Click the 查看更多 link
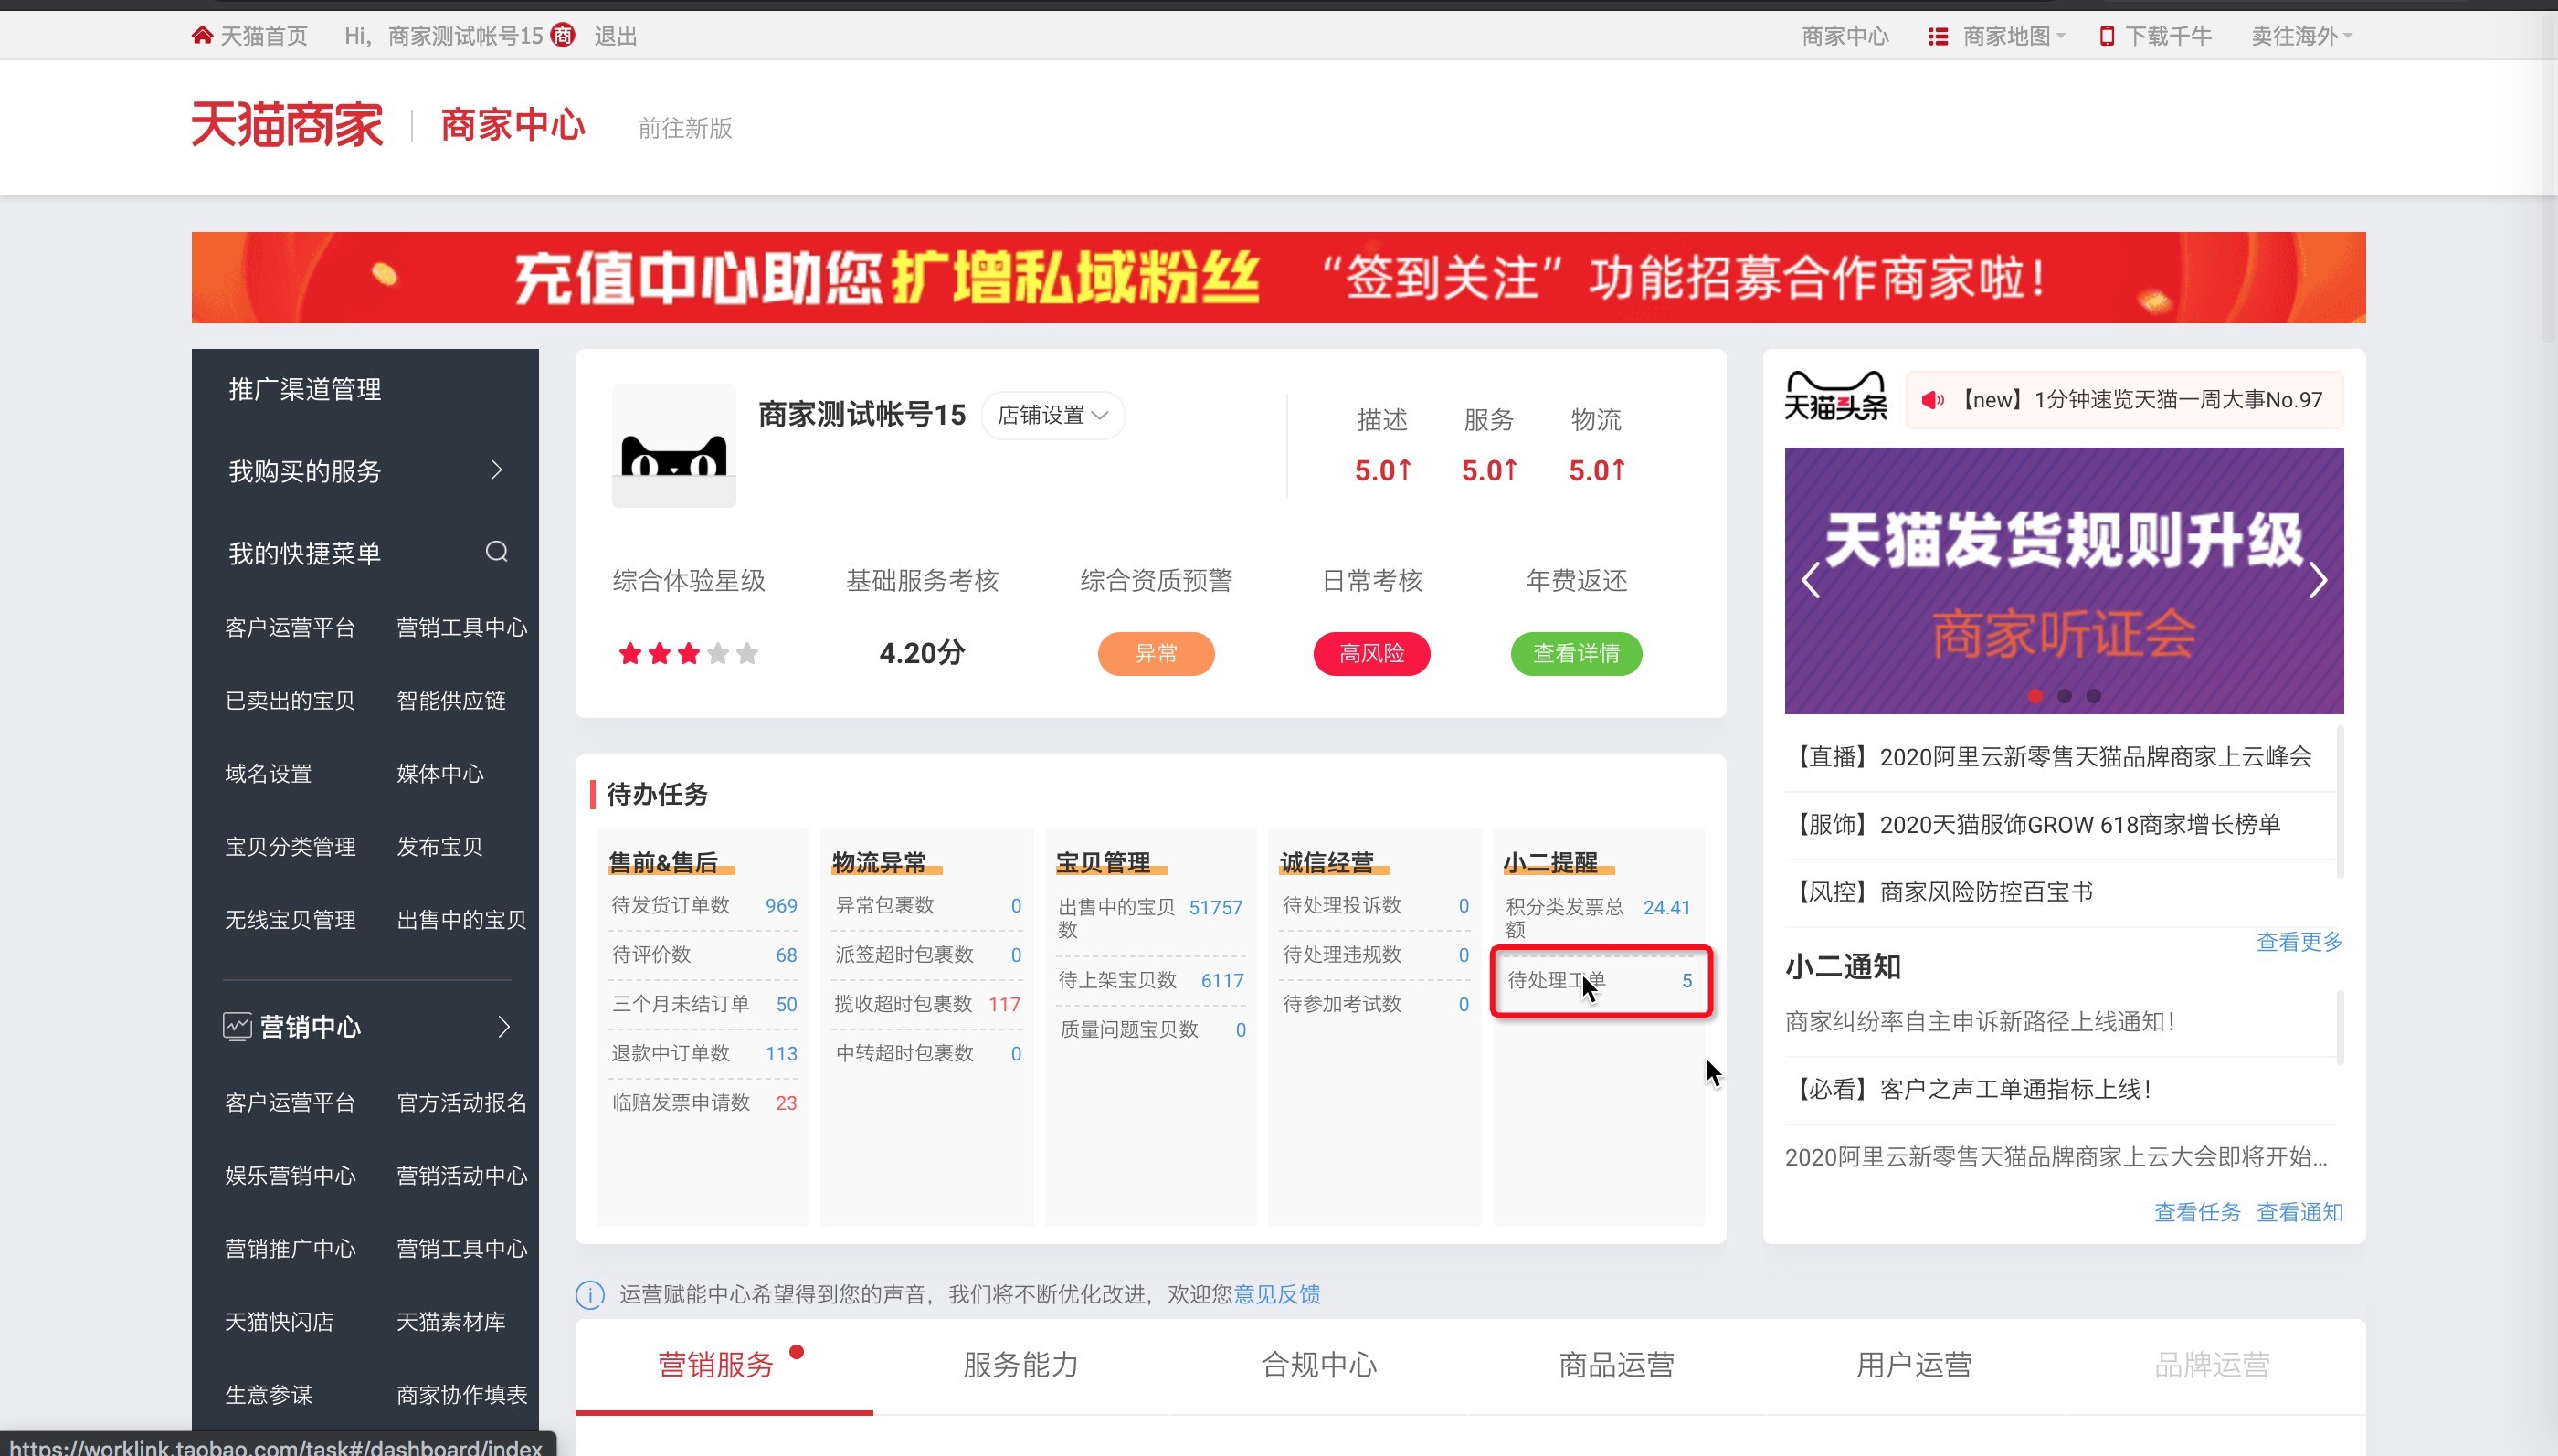Image resolution: width=2558 pixels, height=1456 pixels. pos(2300,942)
